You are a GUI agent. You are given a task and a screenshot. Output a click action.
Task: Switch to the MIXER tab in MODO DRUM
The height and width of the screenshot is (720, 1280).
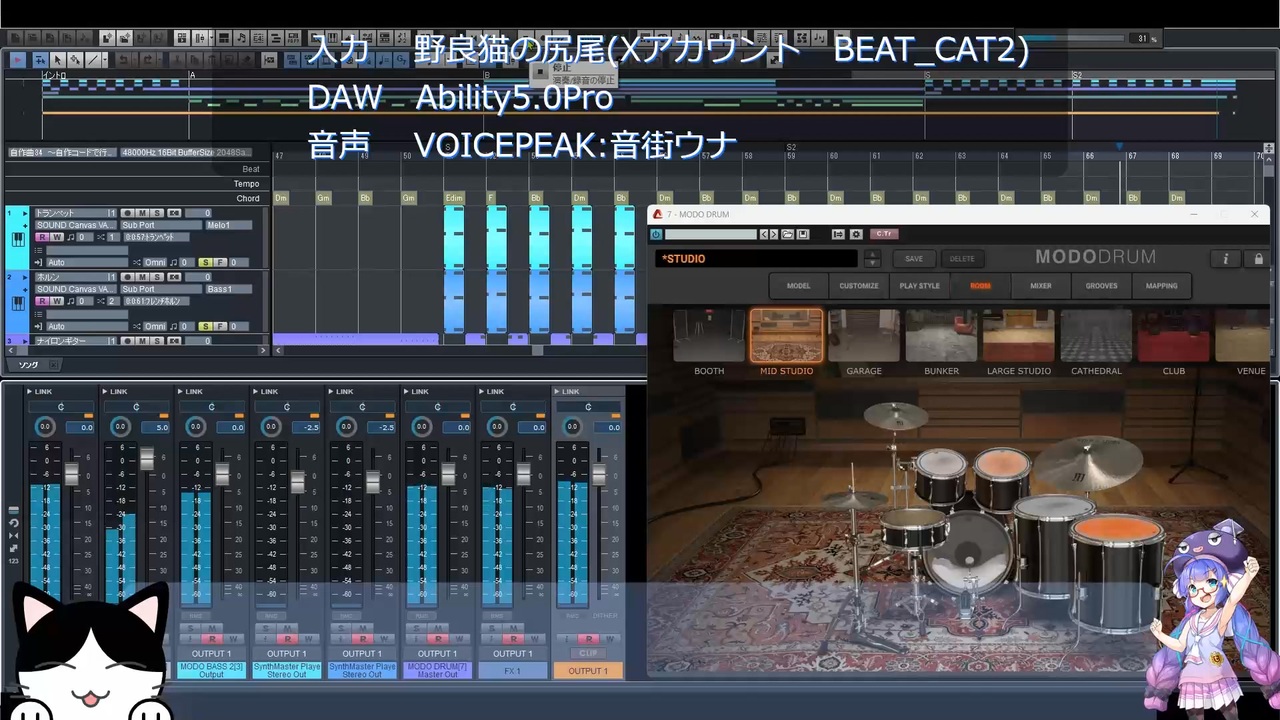tap(1041, 286)
